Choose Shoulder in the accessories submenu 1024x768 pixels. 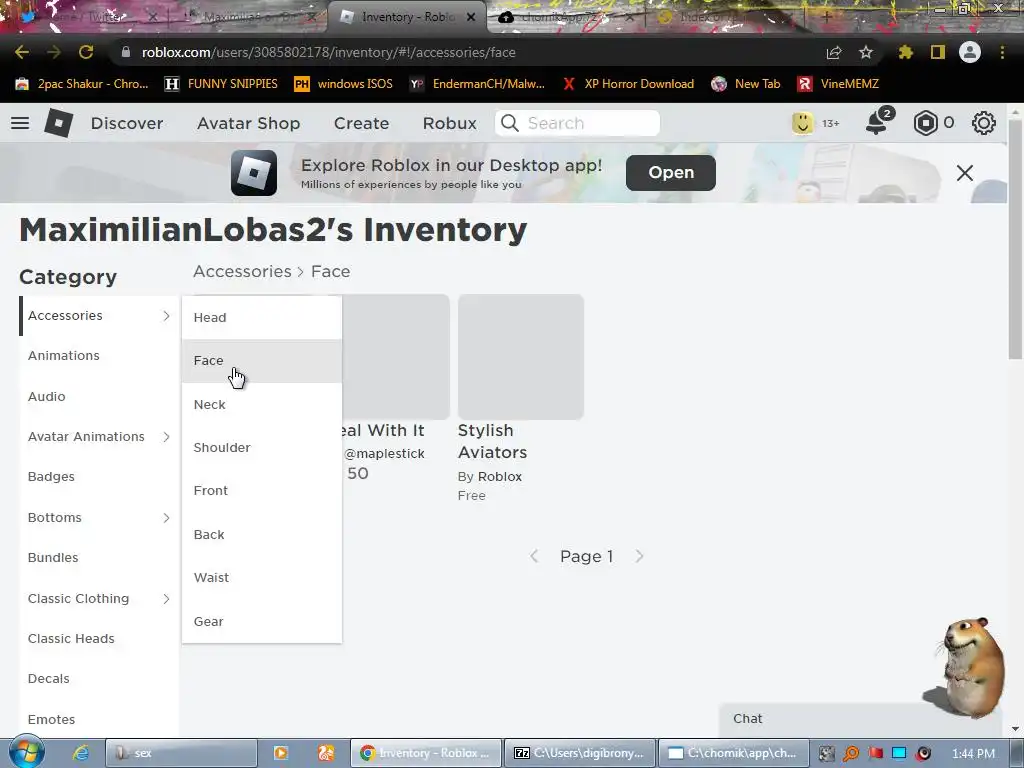point(262,448)
